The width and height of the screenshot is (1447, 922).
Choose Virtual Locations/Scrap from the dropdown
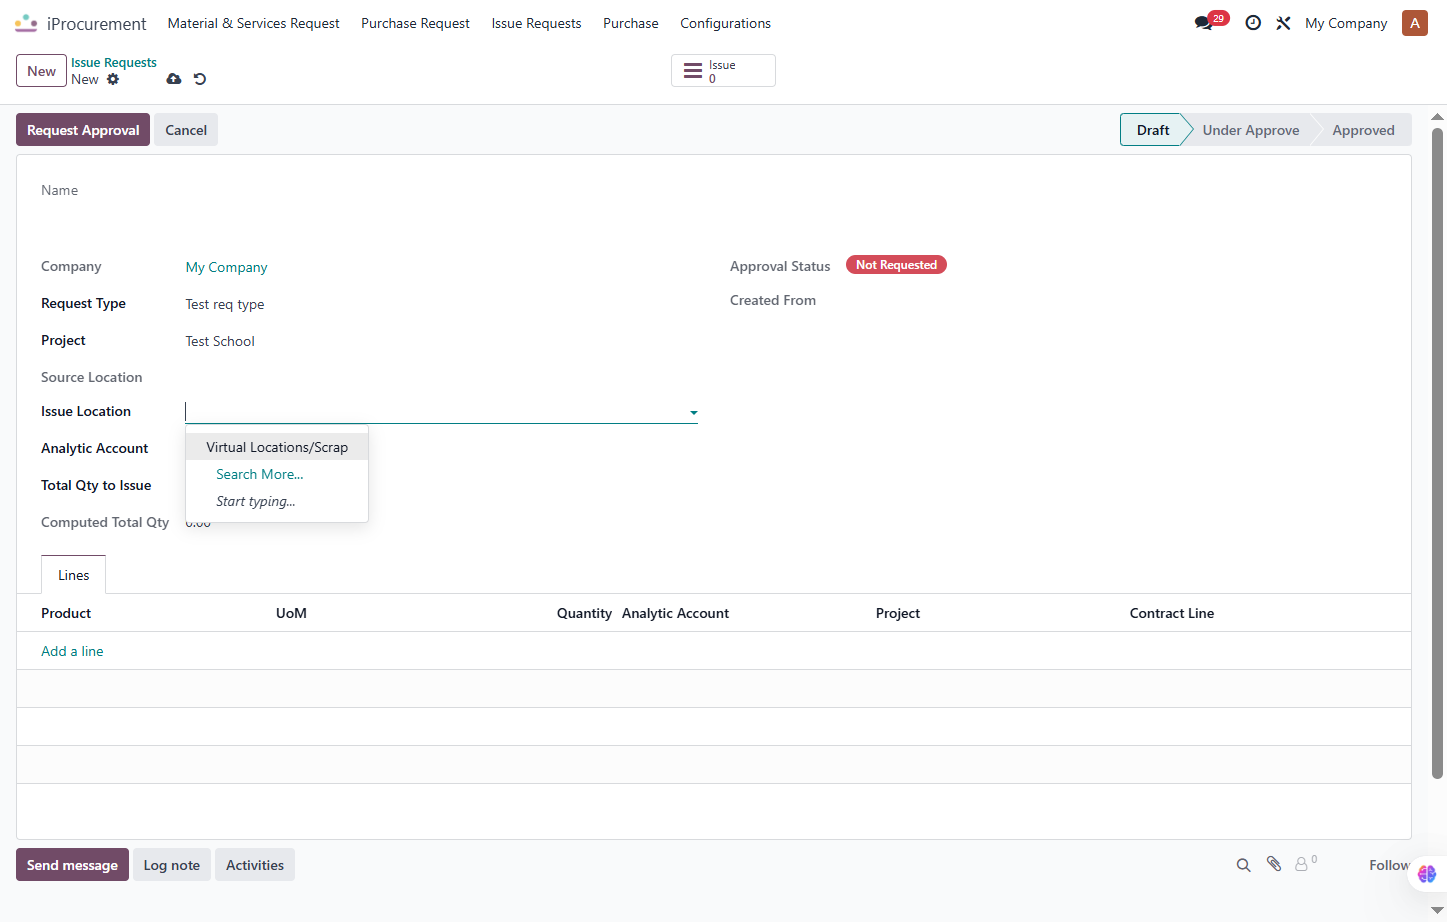click(277, 447)
